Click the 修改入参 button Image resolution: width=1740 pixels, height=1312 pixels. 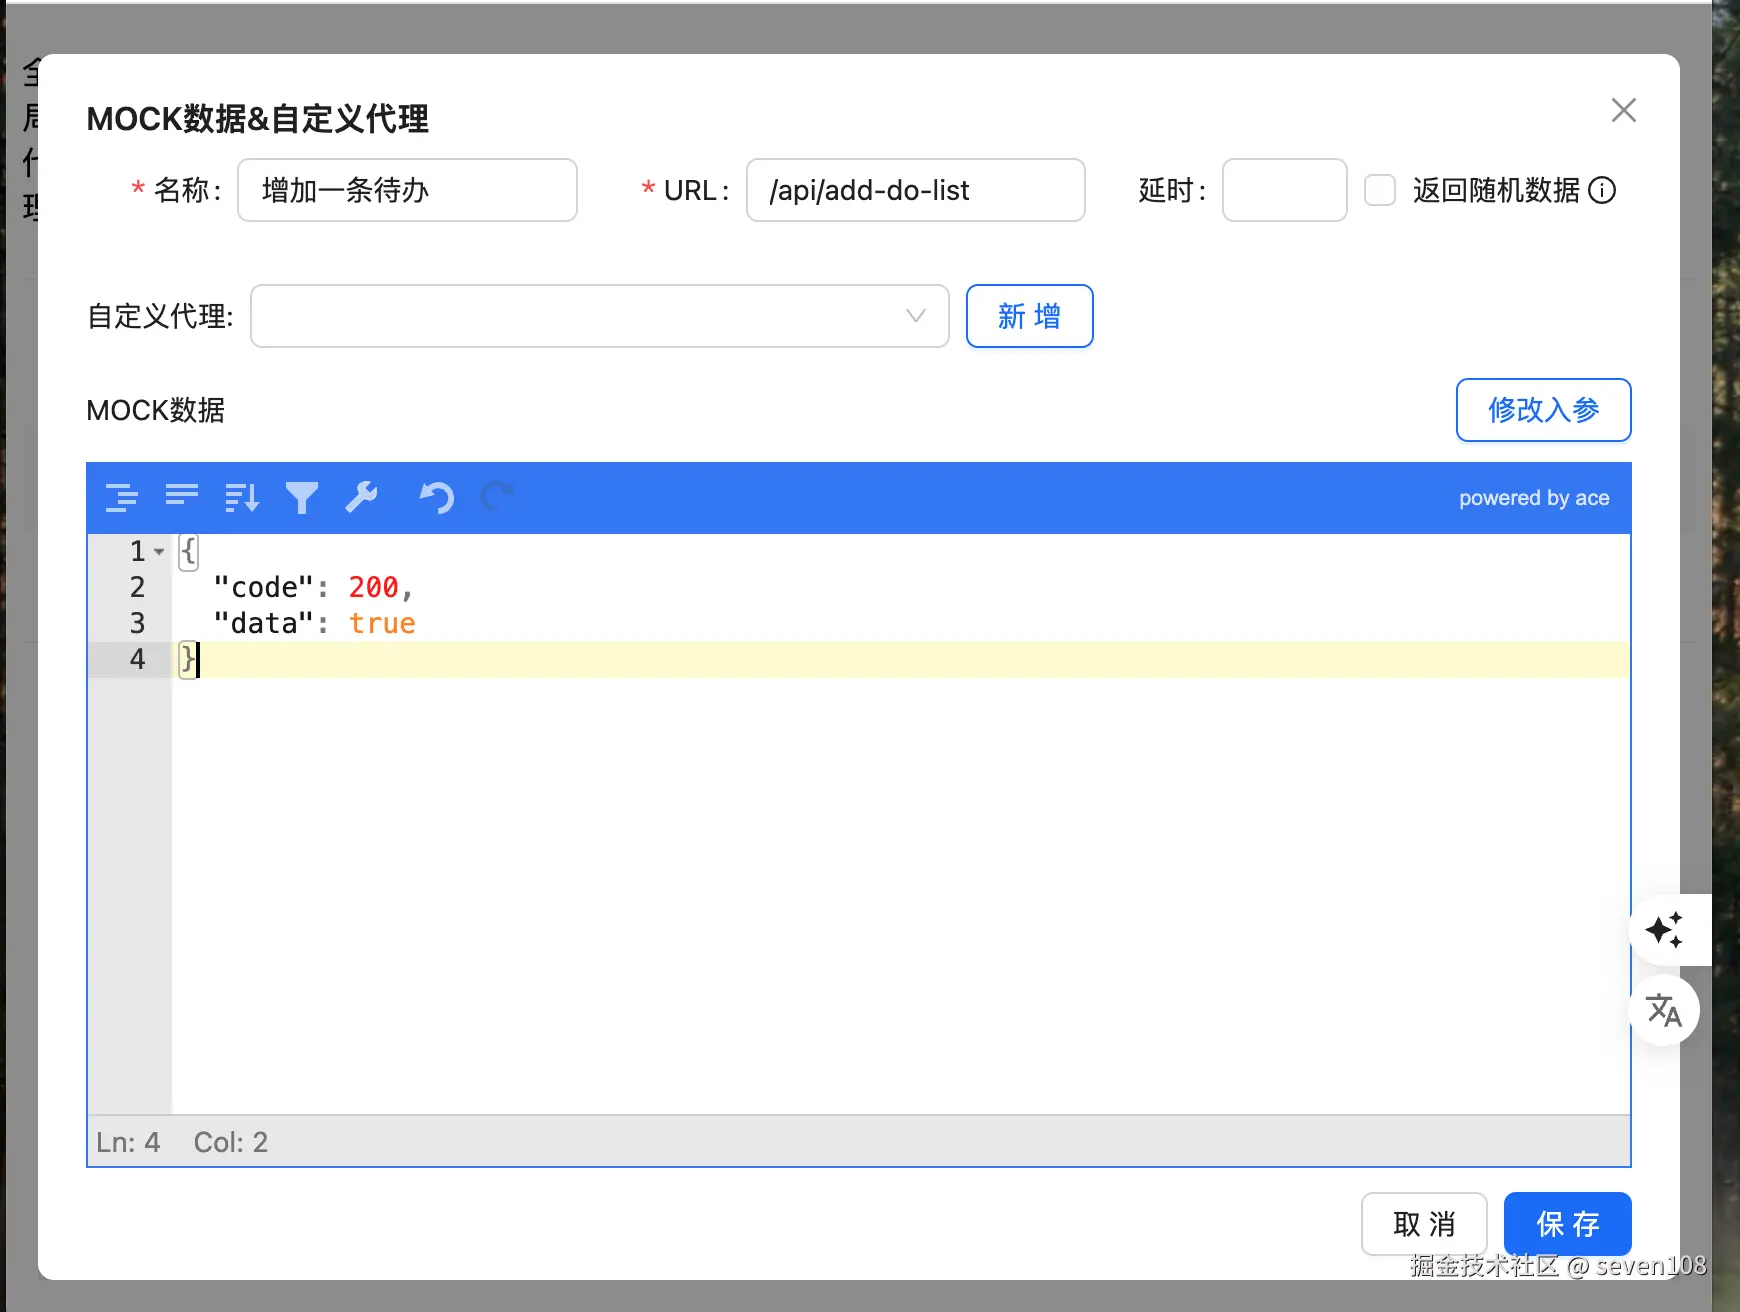click(x=1544, y=410)
